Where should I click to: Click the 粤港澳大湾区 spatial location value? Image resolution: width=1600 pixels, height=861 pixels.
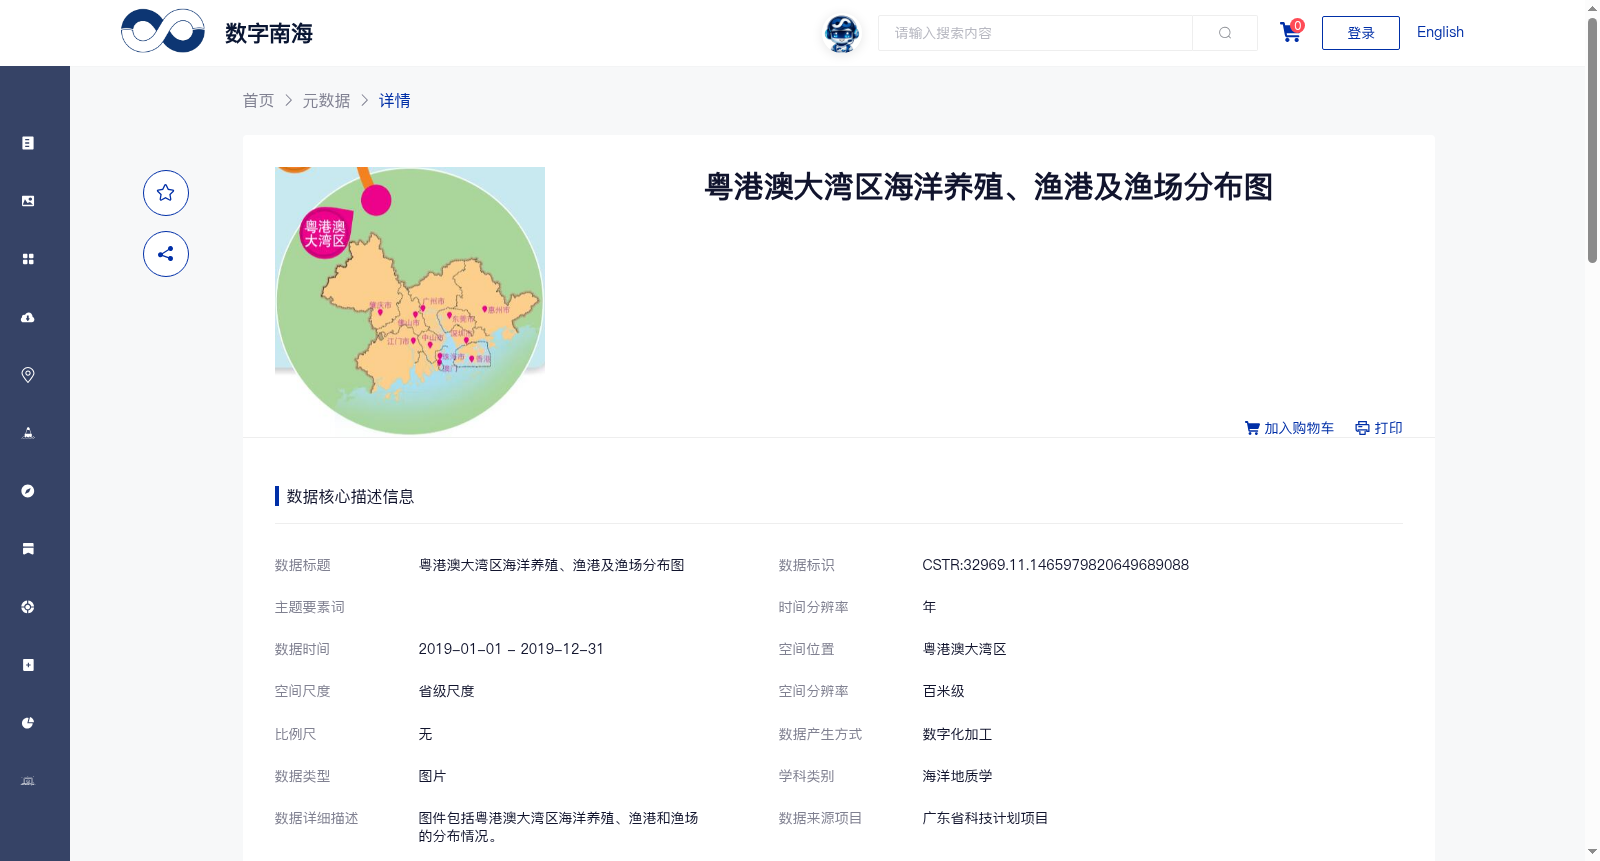[x=964, y=649]
